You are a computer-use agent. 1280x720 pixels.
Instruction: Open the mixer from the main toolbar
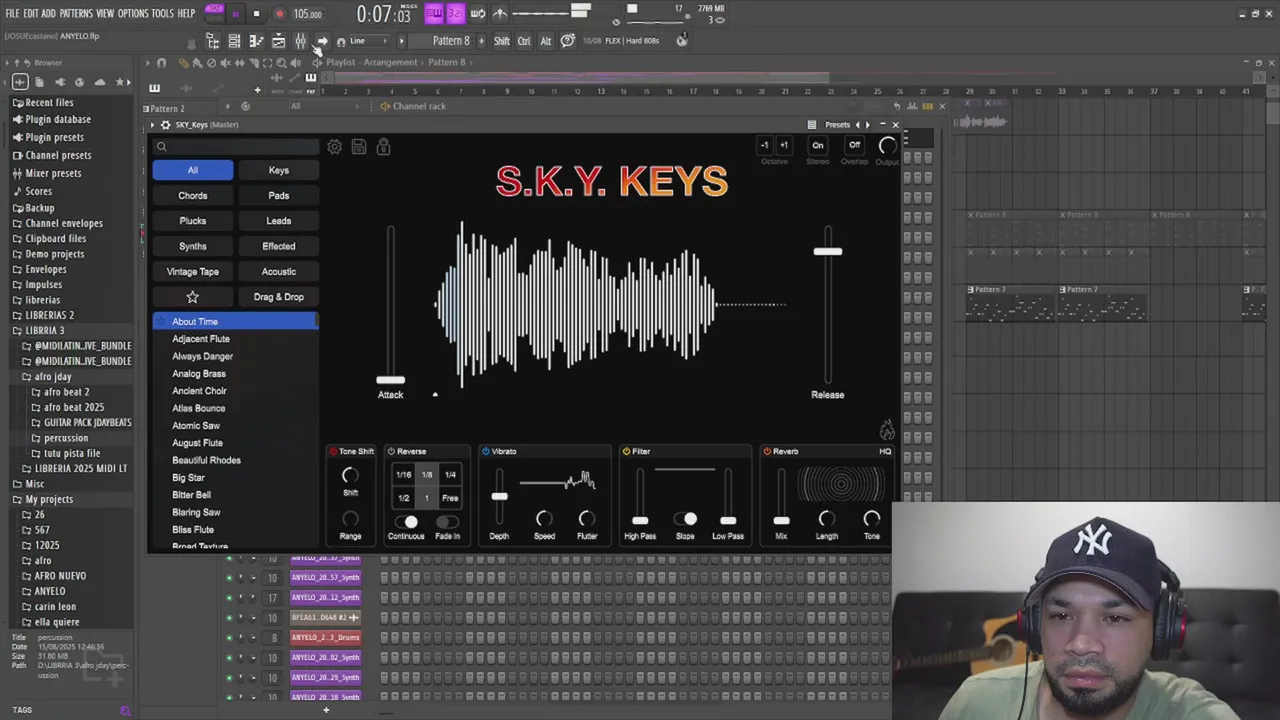(300, 41)
